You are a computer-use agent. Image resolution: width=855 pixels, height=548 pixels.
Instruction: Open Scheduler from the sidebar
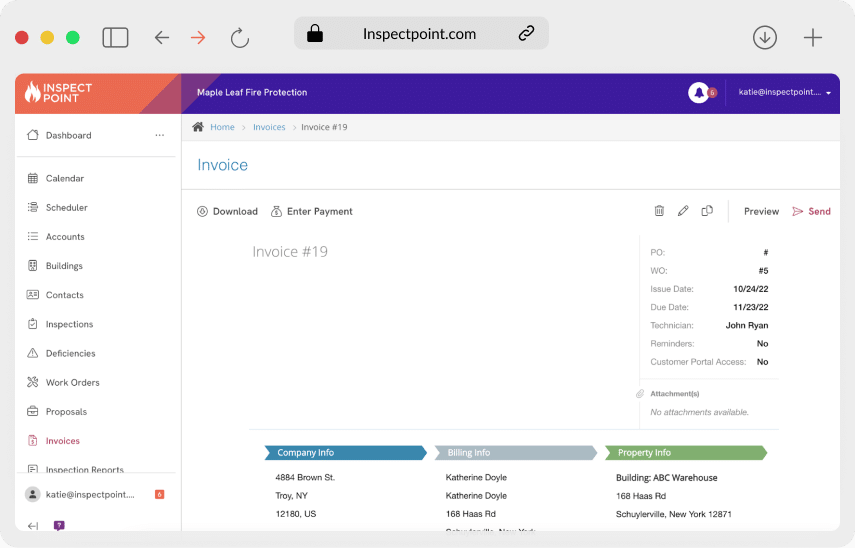(66, 208)
